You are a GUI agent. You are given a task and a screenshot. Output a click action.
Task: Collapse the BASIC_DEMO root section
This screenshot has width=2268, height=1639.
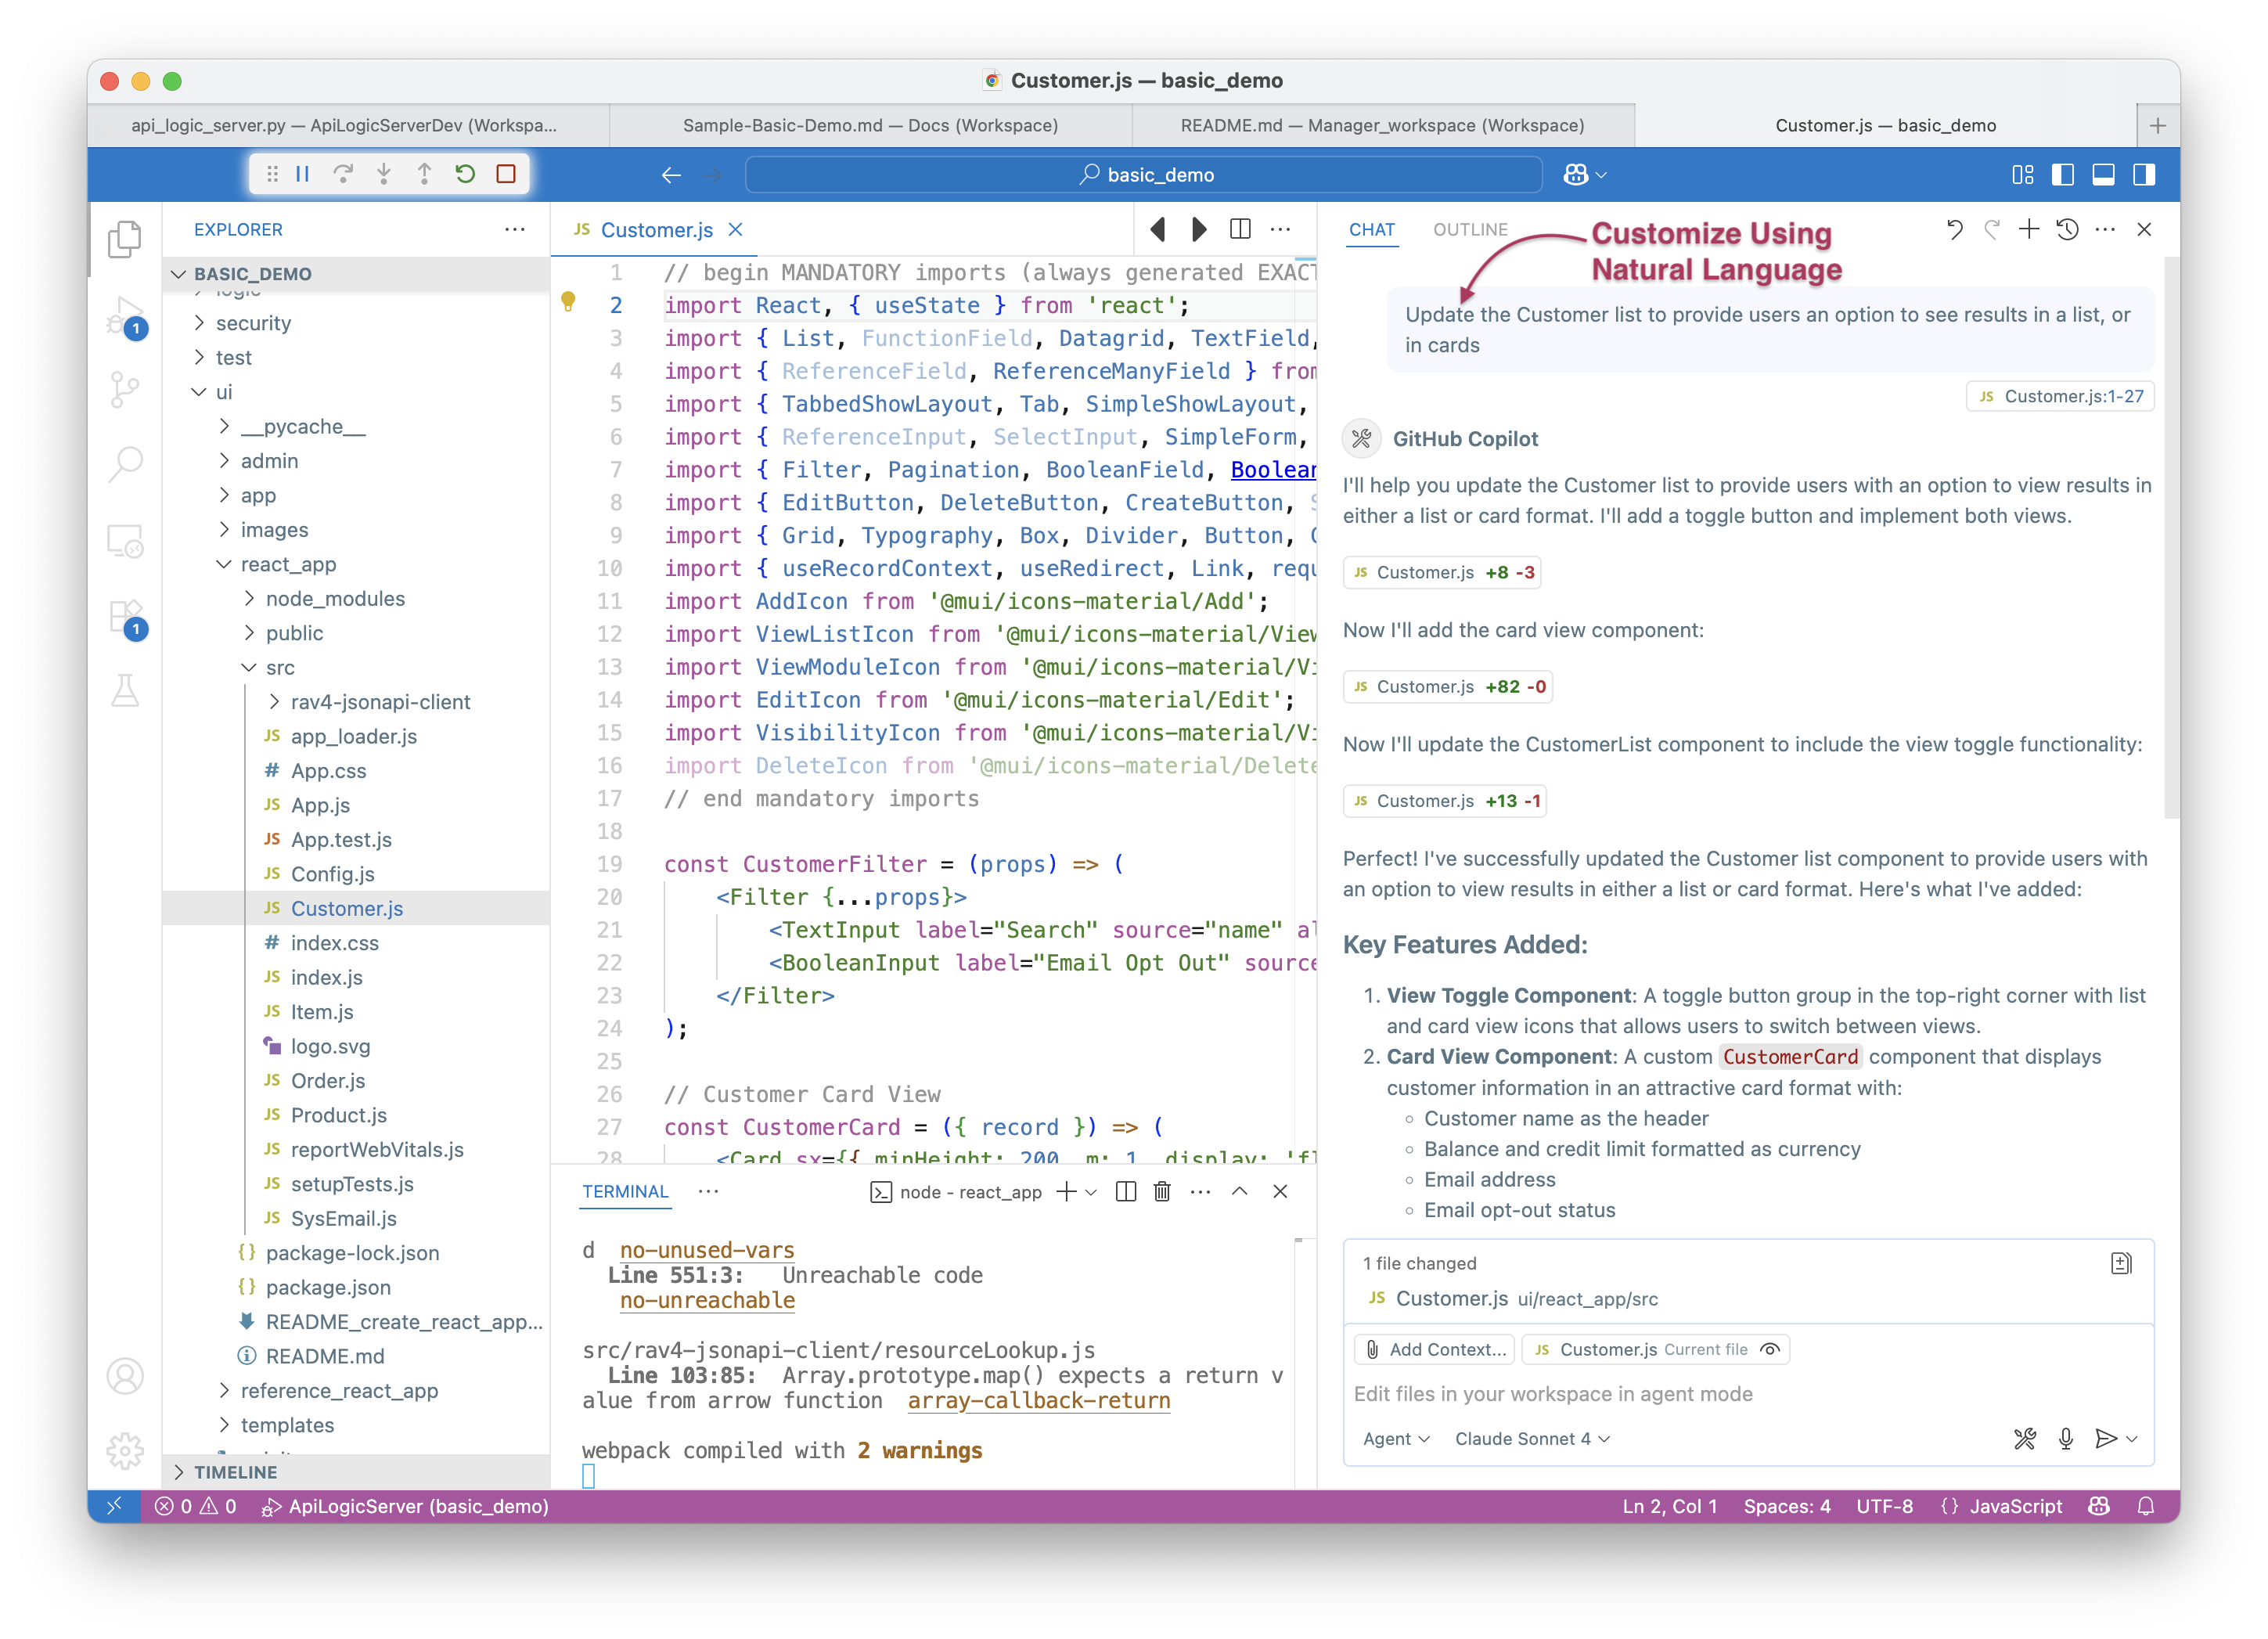point(356,273)
